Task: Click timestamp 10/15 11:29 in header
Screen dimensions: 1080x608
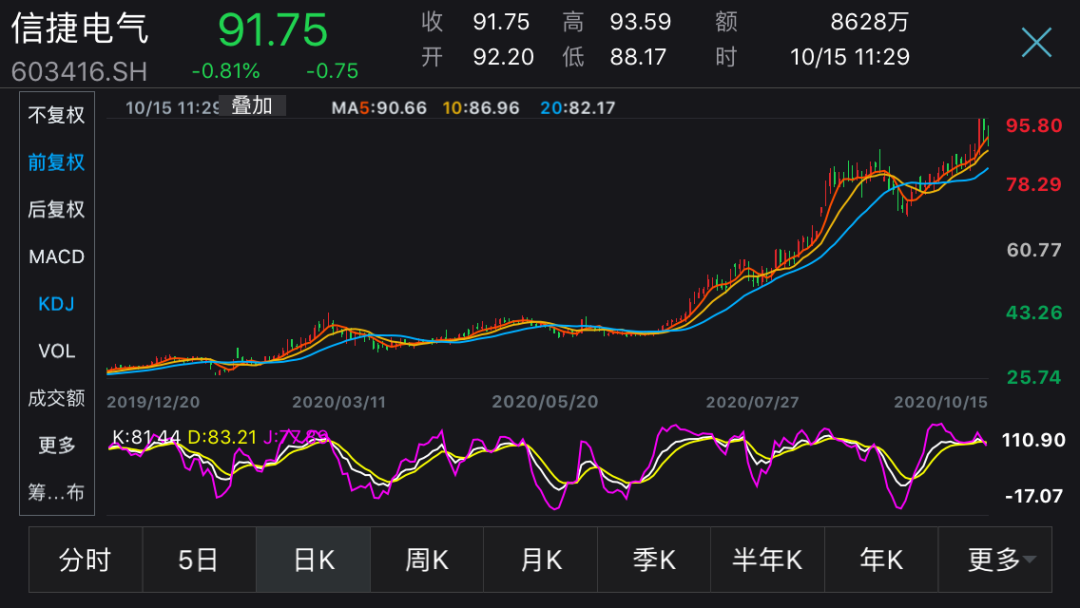Action: pos(850,57)
